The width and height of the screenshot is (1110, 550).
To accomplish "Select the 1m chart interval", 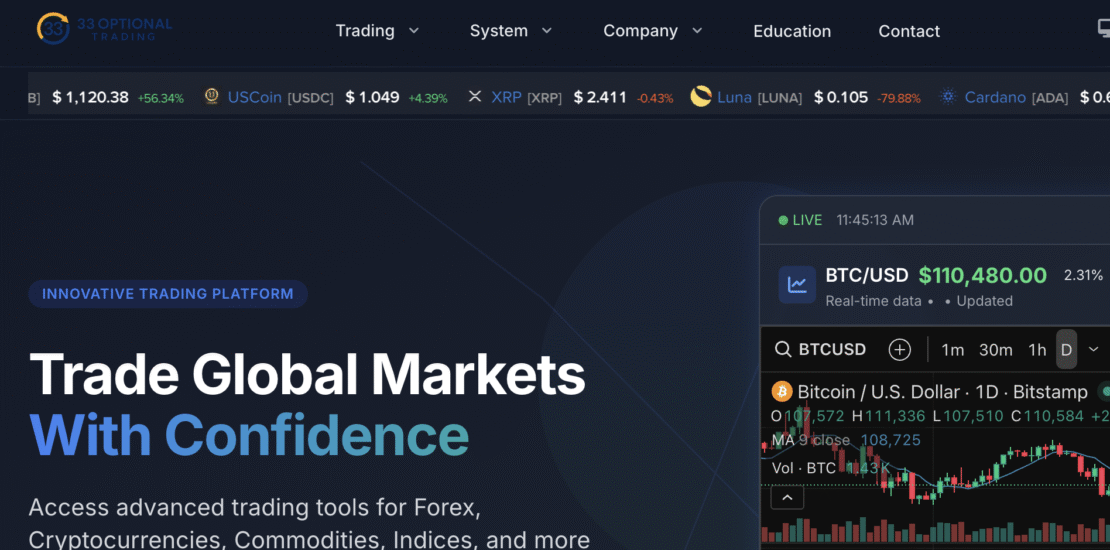I will point(953,350).
